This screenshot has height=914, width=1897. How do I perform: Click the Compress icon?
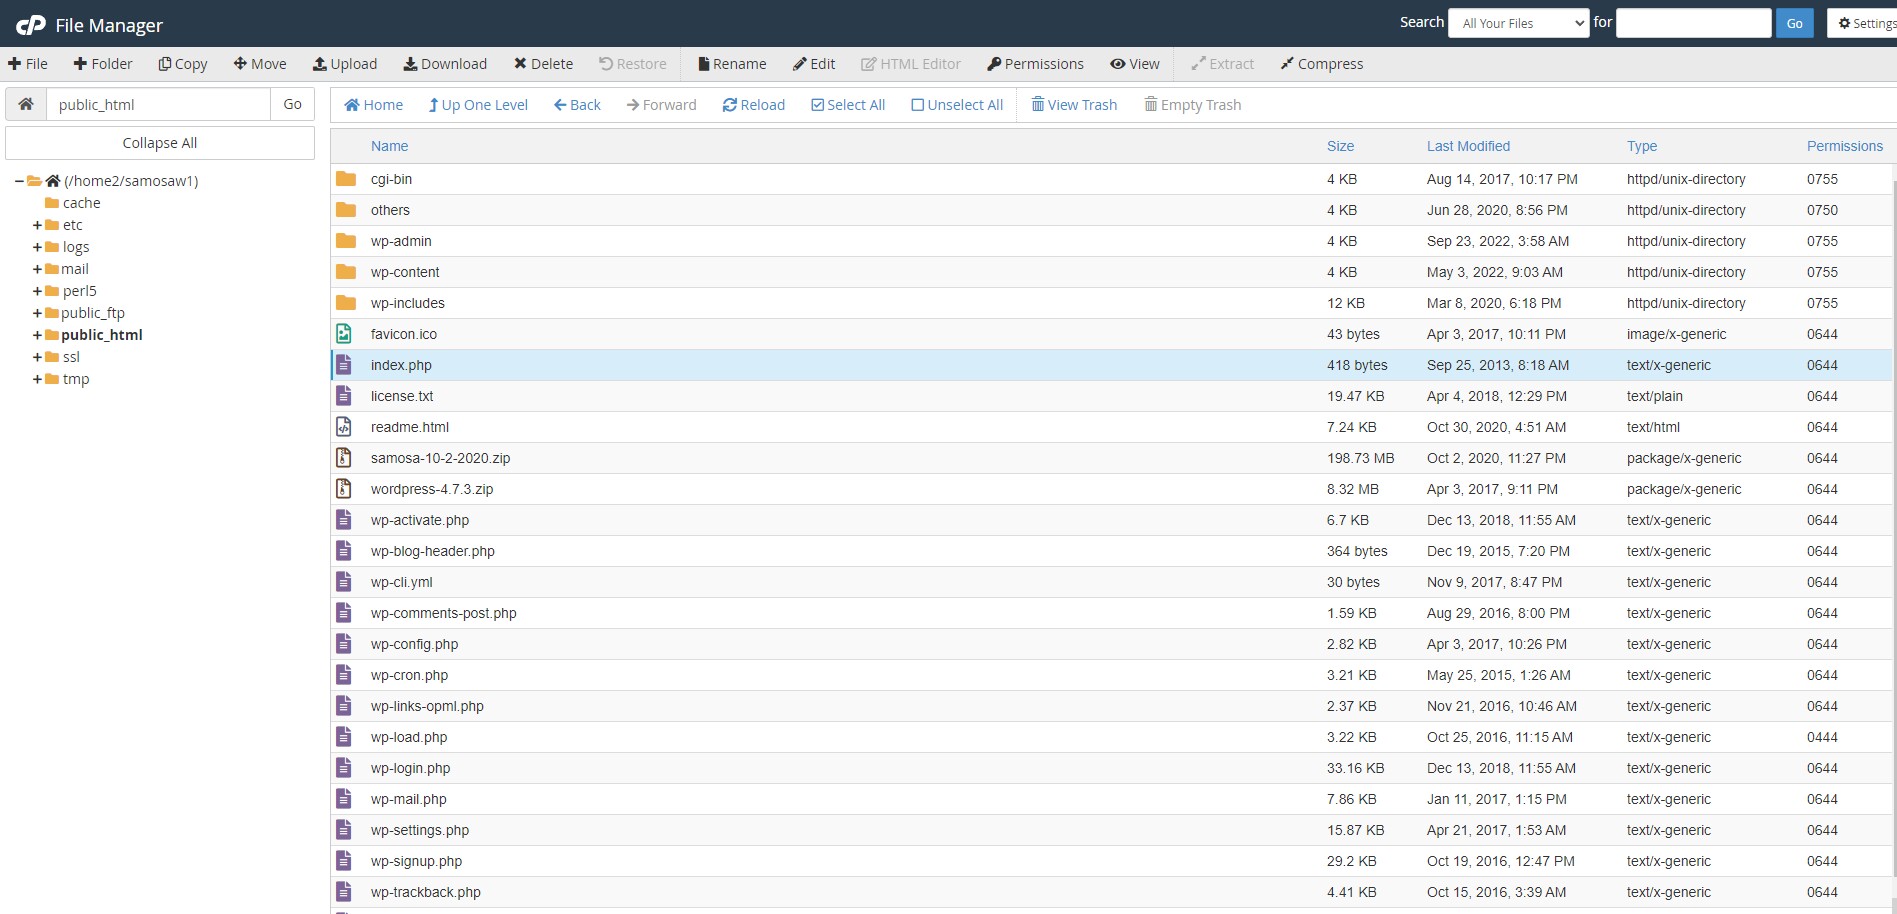pos(1321,63)
